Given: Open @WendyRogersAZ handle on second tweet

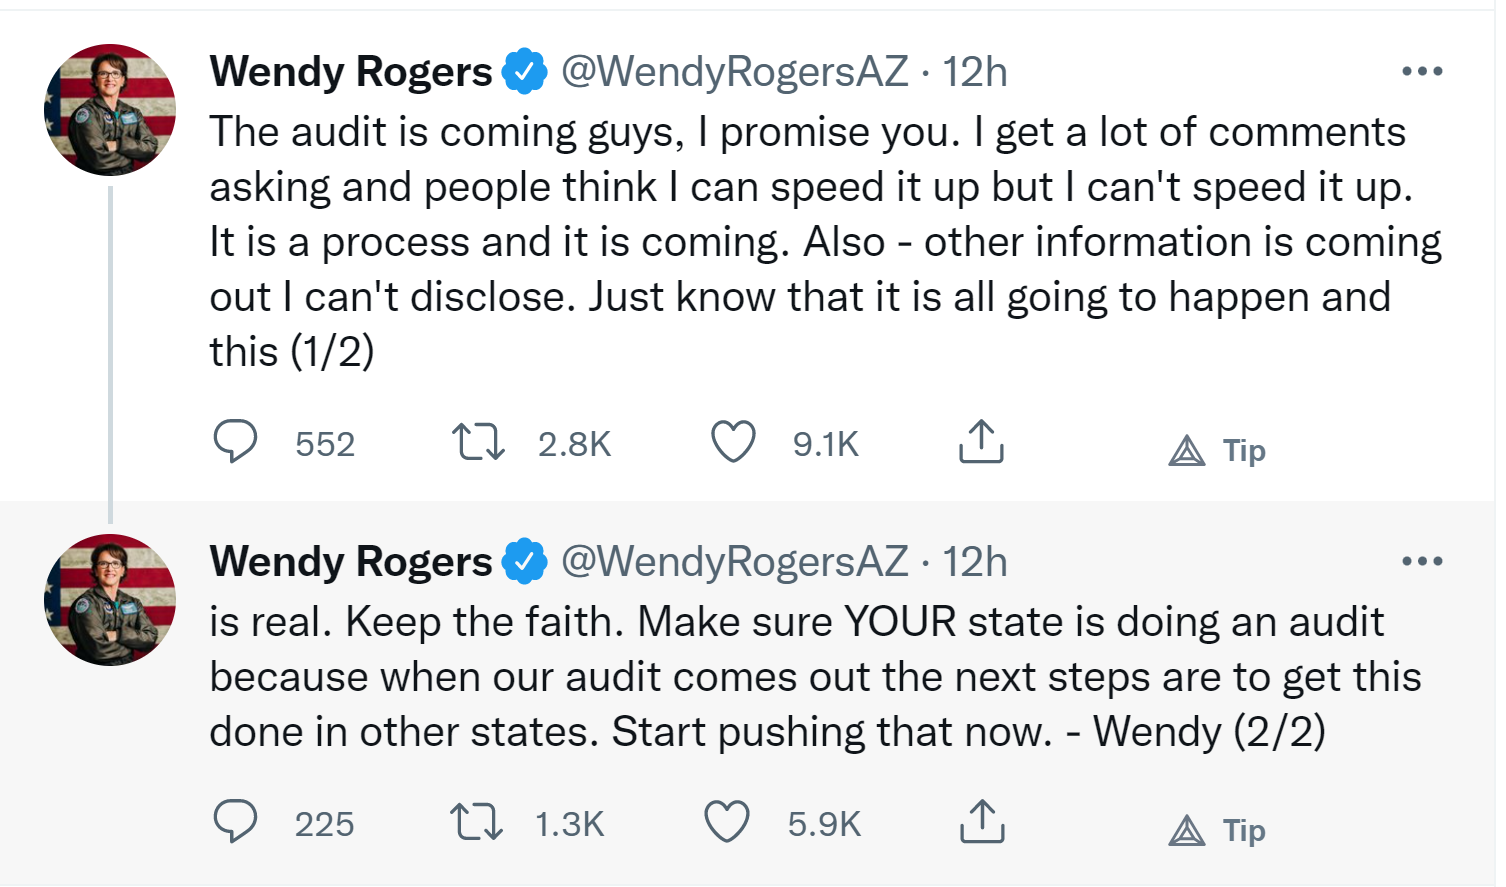Looking at the screenshot, I should pos(734,562).
